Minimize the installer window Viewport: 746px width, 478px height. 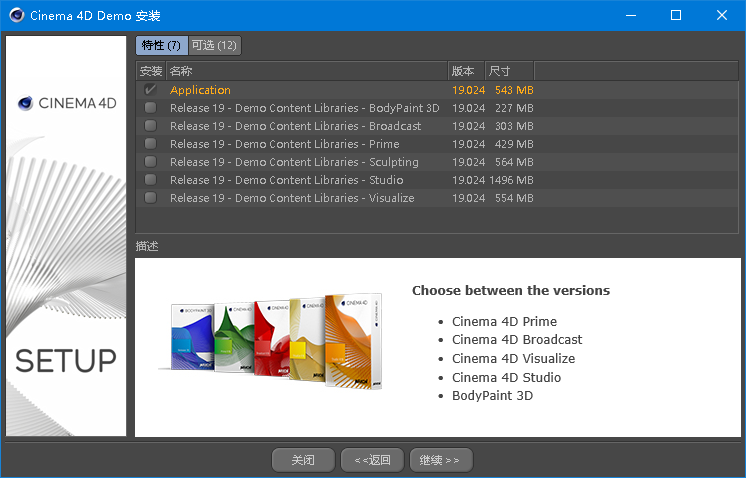tap(631, 15)
